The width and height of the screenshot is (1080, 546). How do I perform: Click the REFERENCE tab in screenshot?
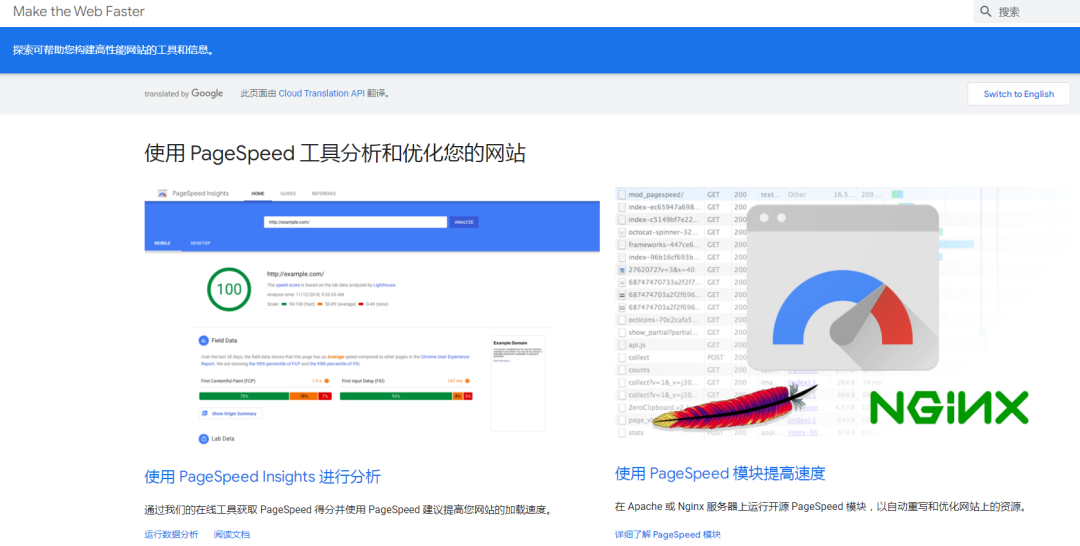pos(324,193)
